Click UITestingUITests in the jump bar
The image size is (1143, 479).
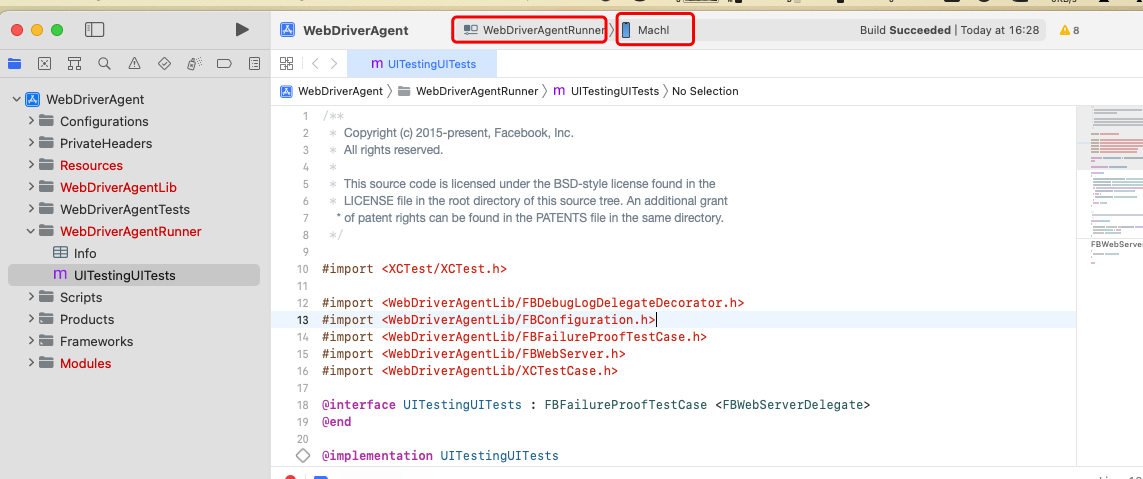606,91
